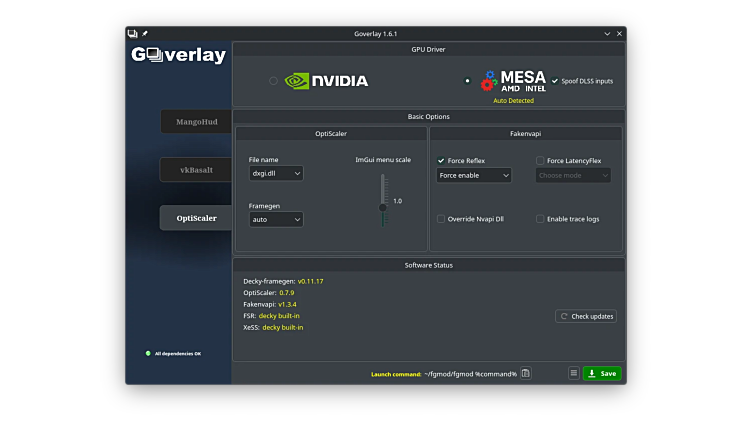Uncheck Force Reflex option
Screen dimensions: 752x423
(x=441, y=160)
